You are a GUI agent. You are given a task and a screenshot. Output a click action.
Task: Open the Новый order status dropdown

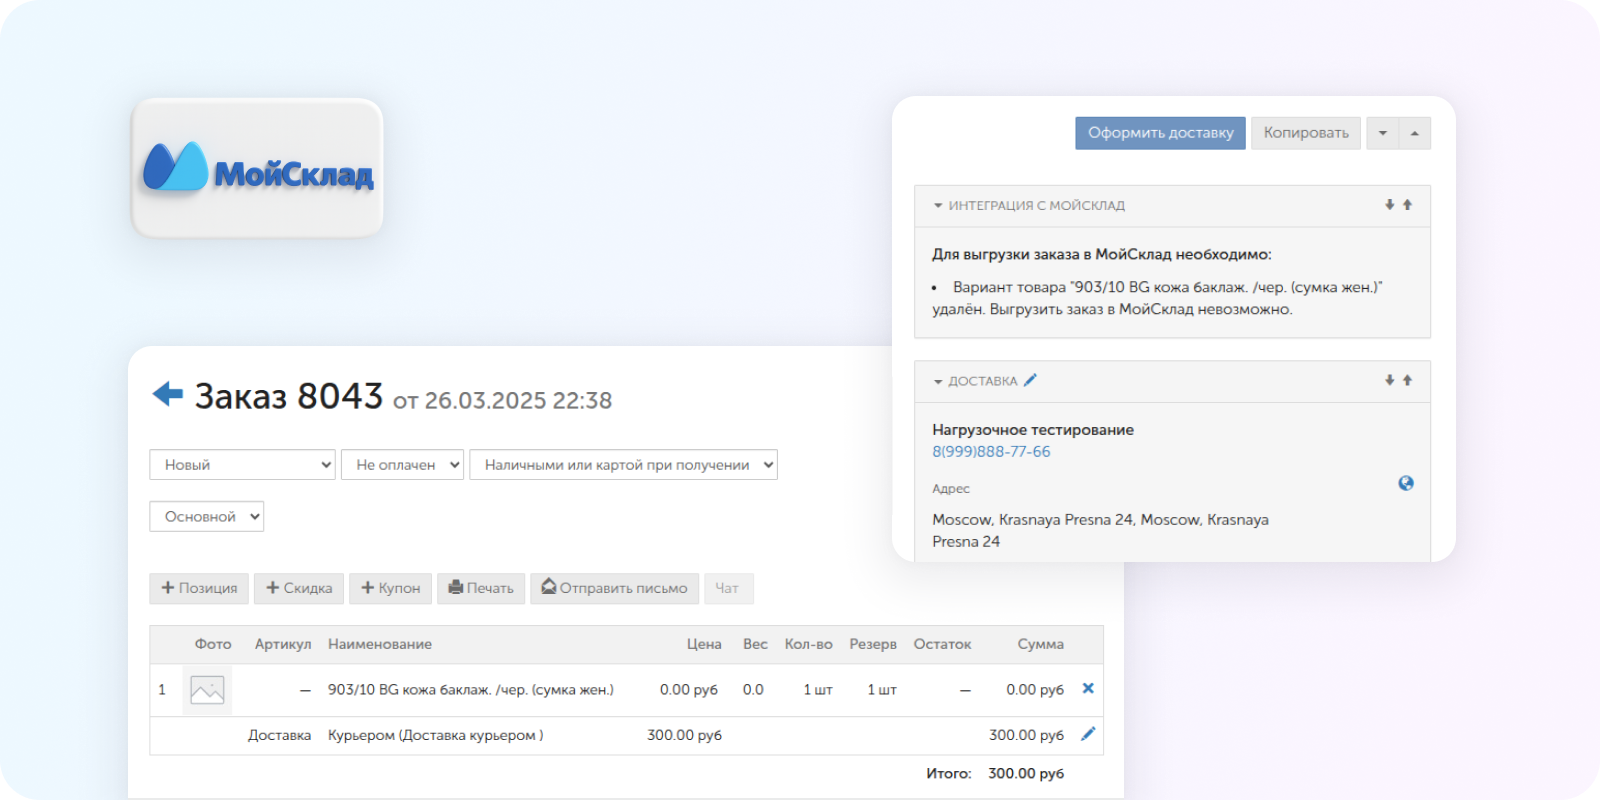242,465
